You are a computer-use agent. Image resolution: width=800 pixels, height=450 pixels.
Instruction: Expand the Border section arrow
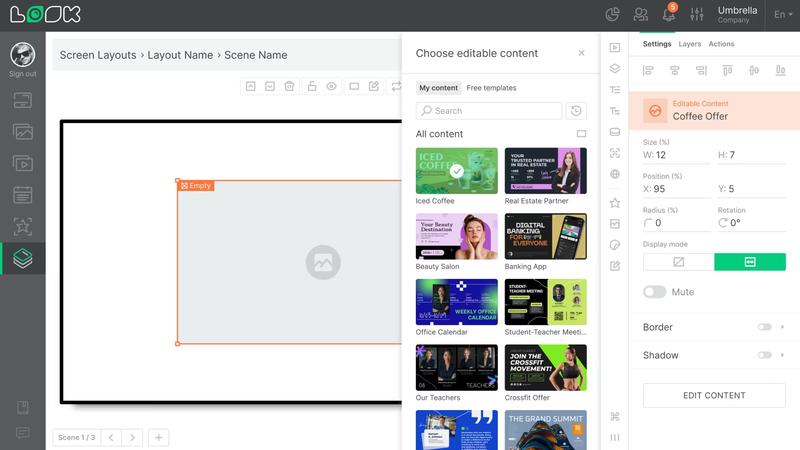pos(782,327)
